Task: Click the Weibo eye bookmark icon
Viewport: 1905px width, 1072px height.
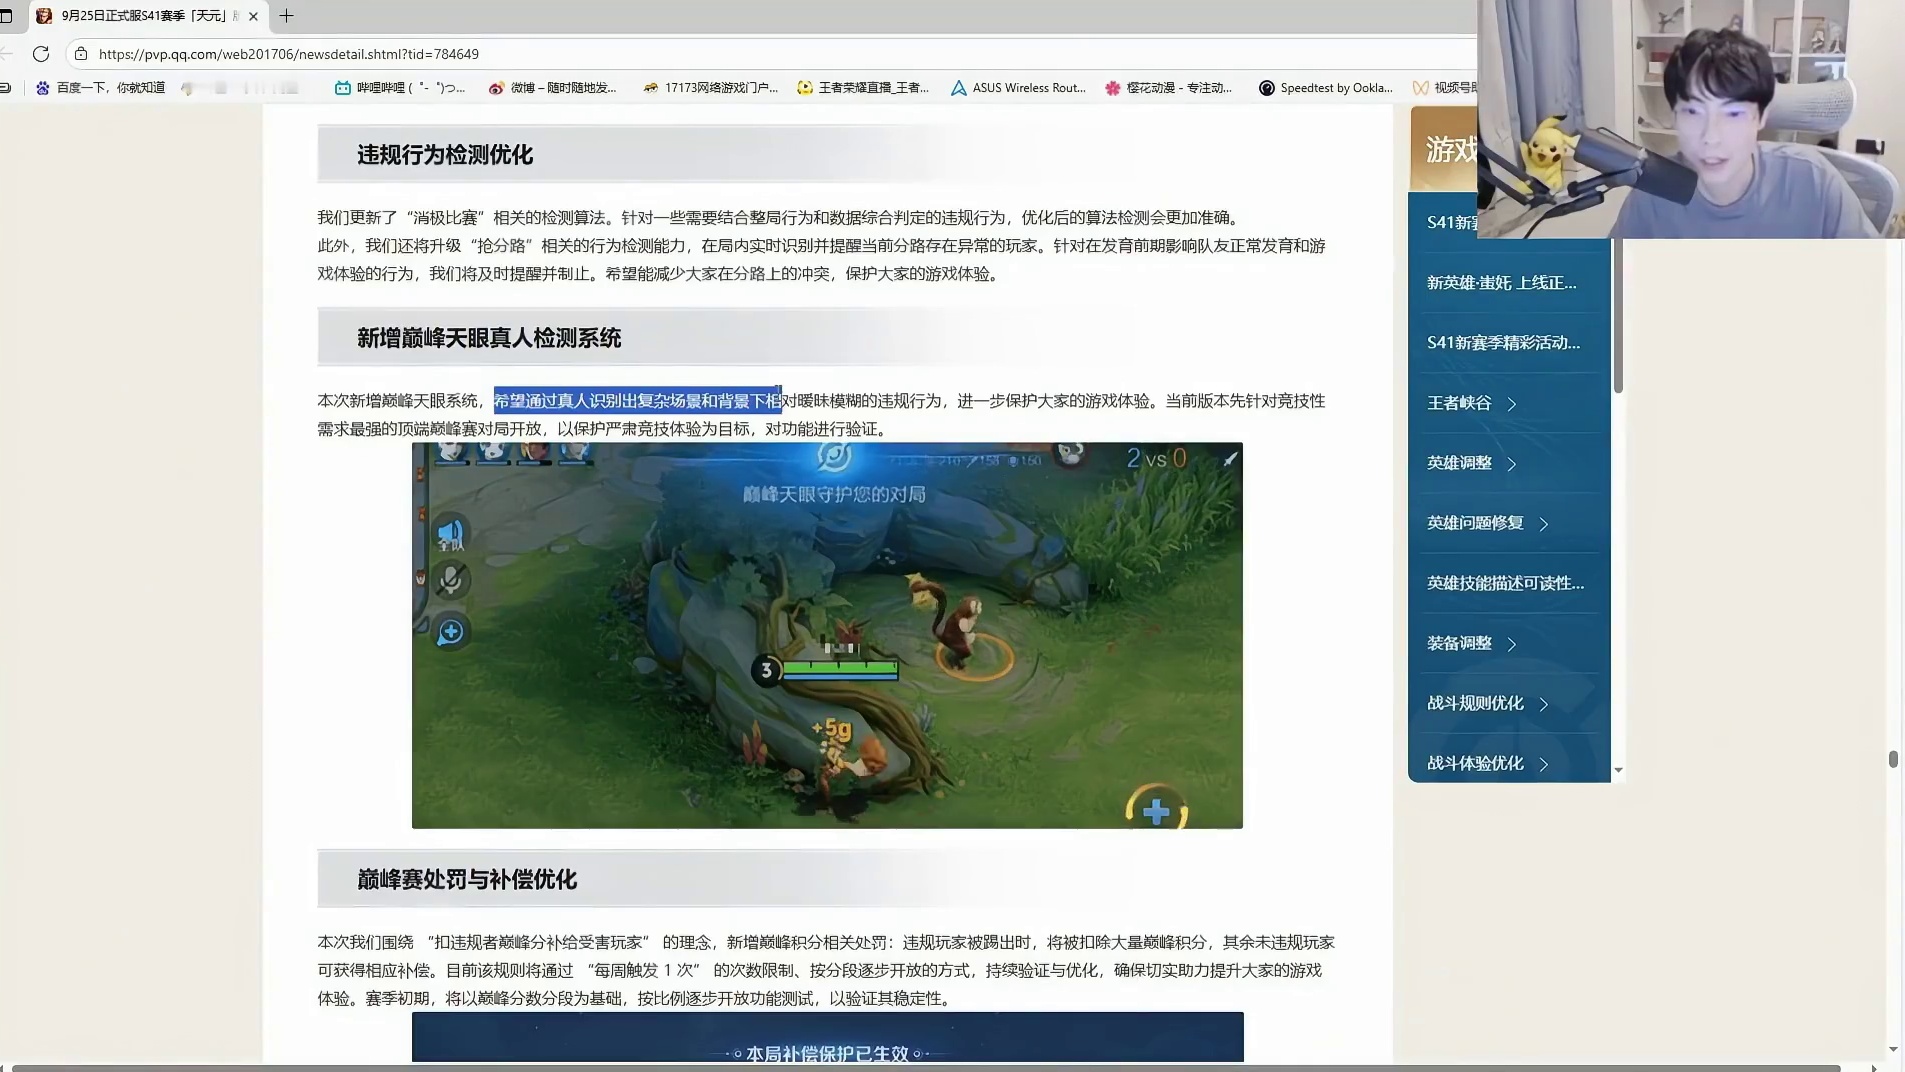Action: click(496, 88)
